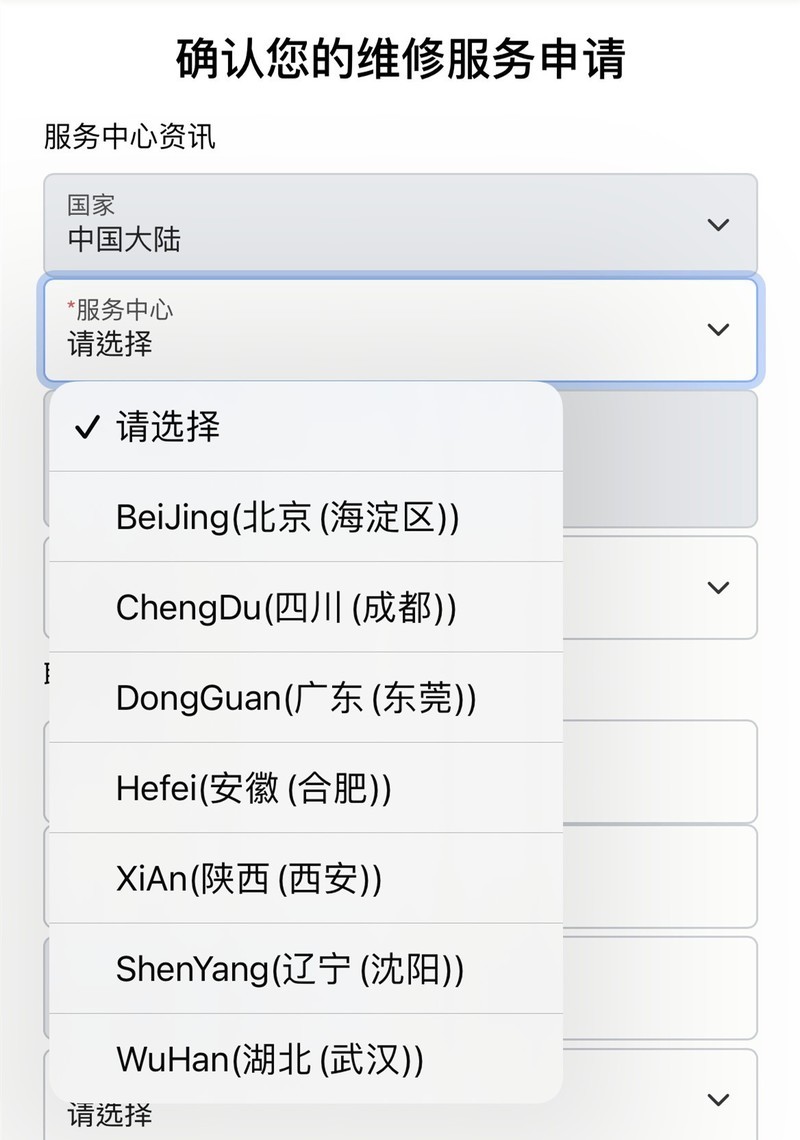Click the chevron beside 中国大陆
Screen dimensions: 800x1140
point(716,225)
